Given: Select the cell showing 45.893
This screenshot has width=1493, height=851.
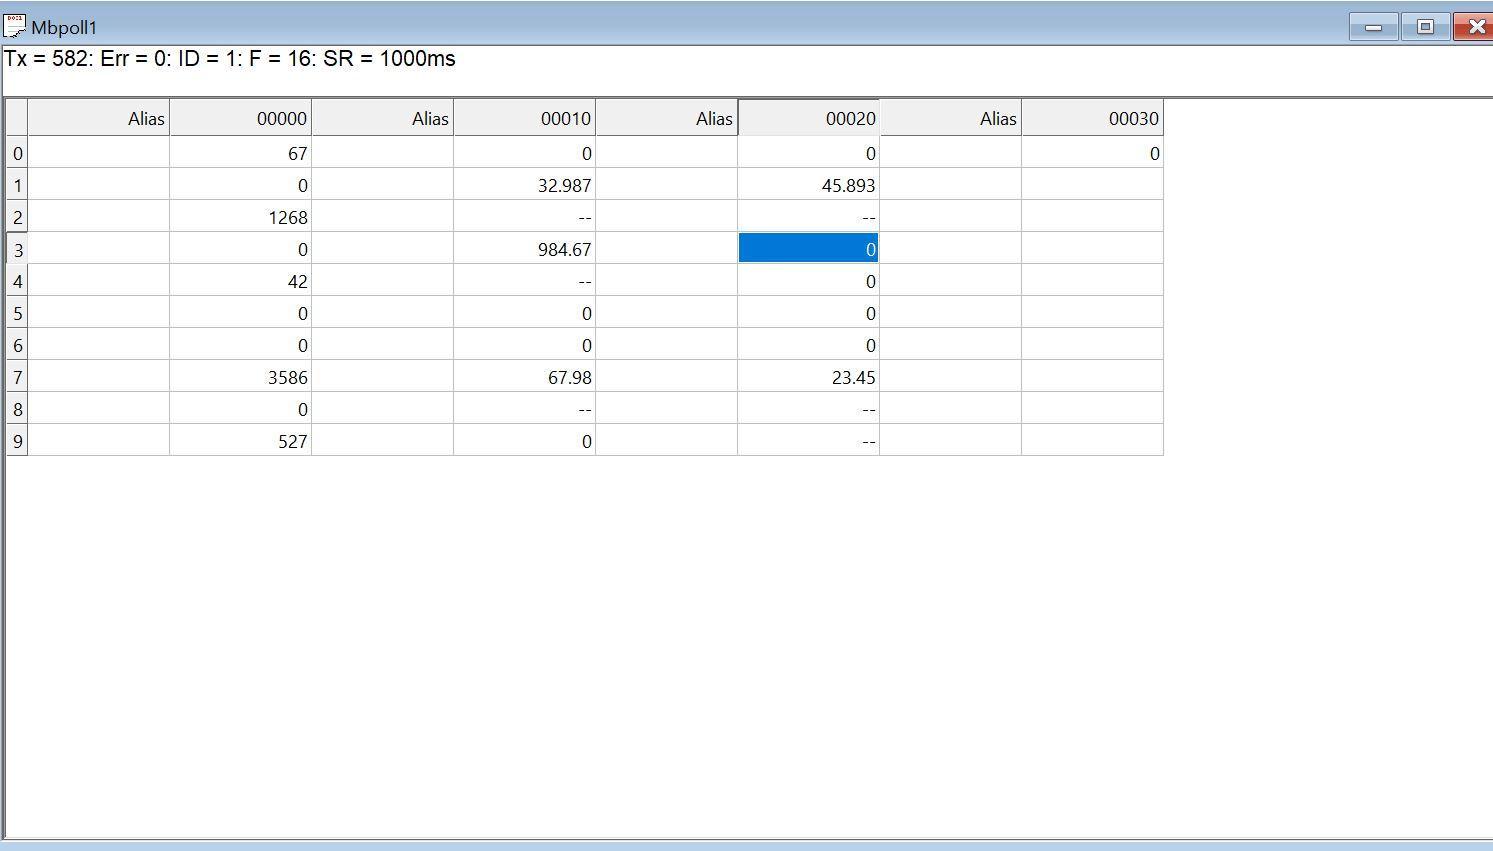Looking at the screenshot, I should click(809, 185).
